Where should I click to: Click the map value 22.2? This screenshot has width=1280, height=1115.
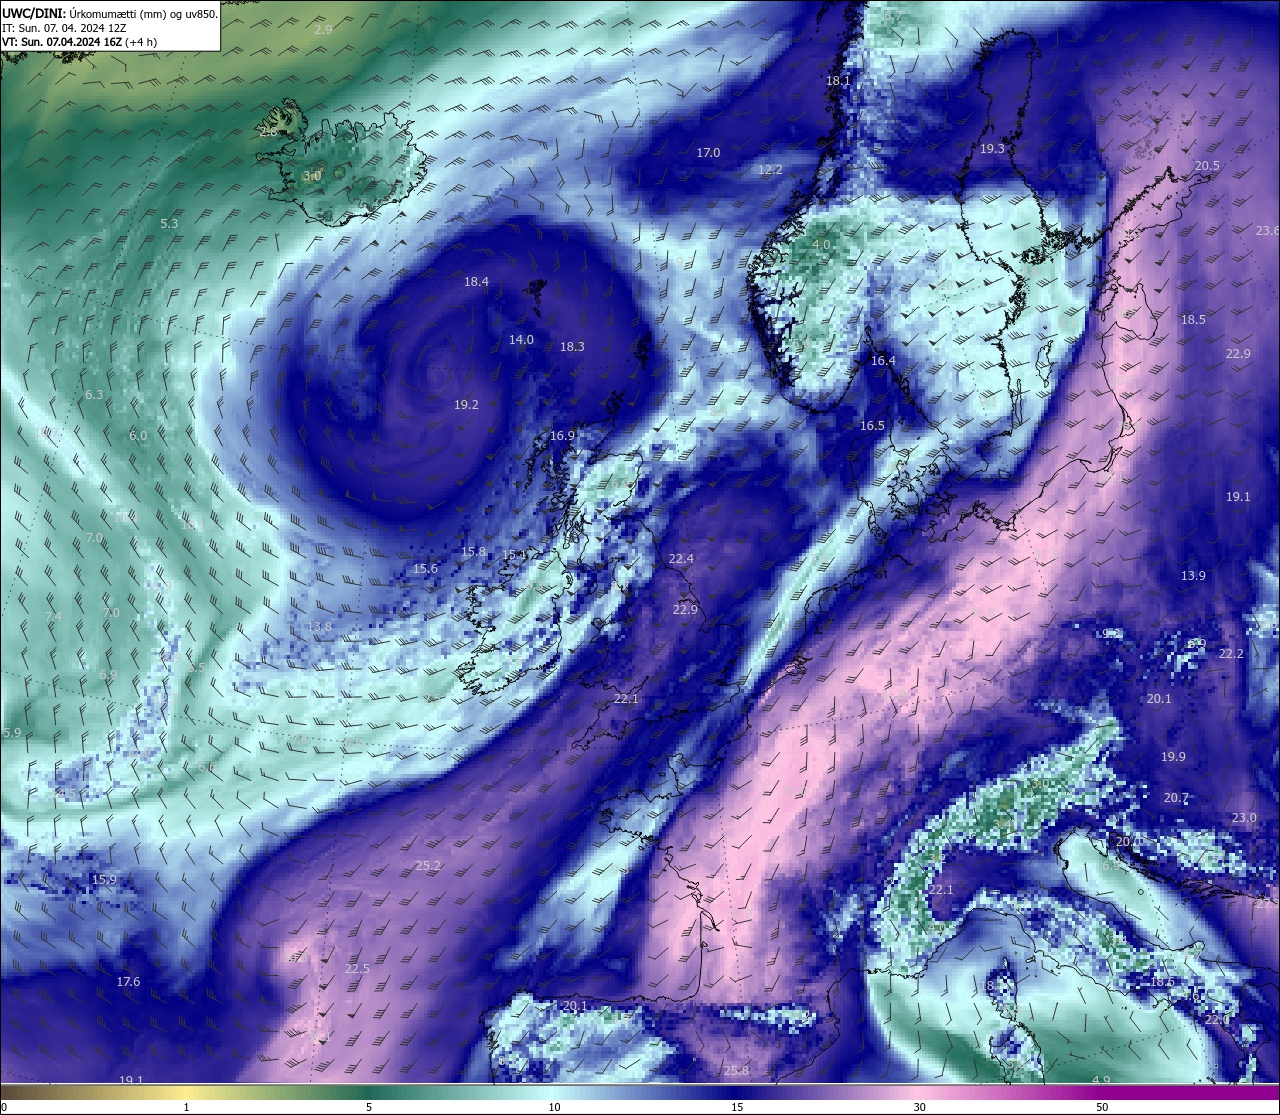click(x=1231, y=654)
